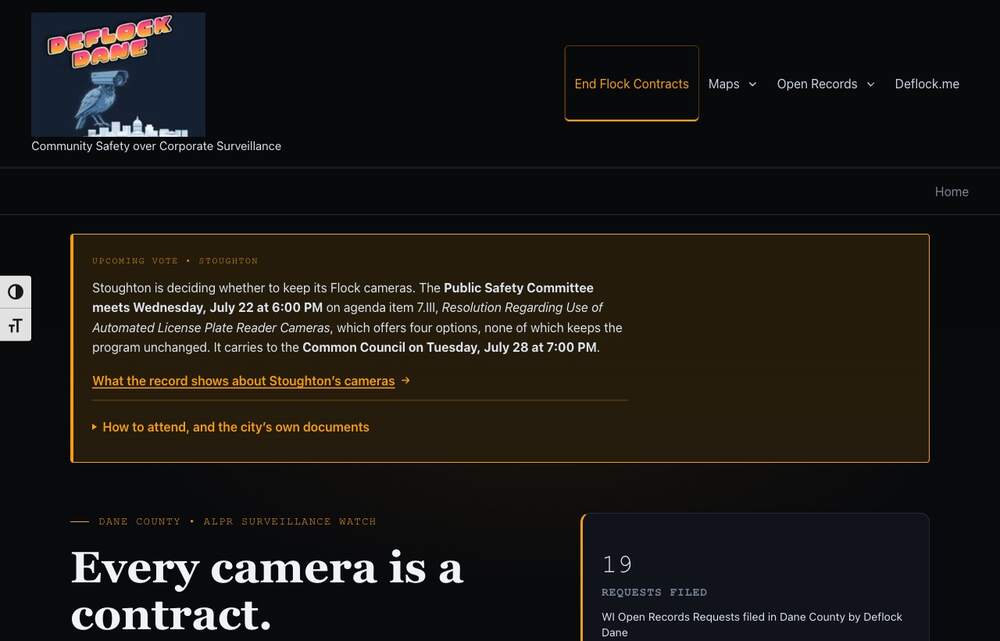Image resolution: width=1000 pixels, height=641 pixels.
Task: Open the Open Records menu item
Action: pyautogui.click(x=817, y=84)
